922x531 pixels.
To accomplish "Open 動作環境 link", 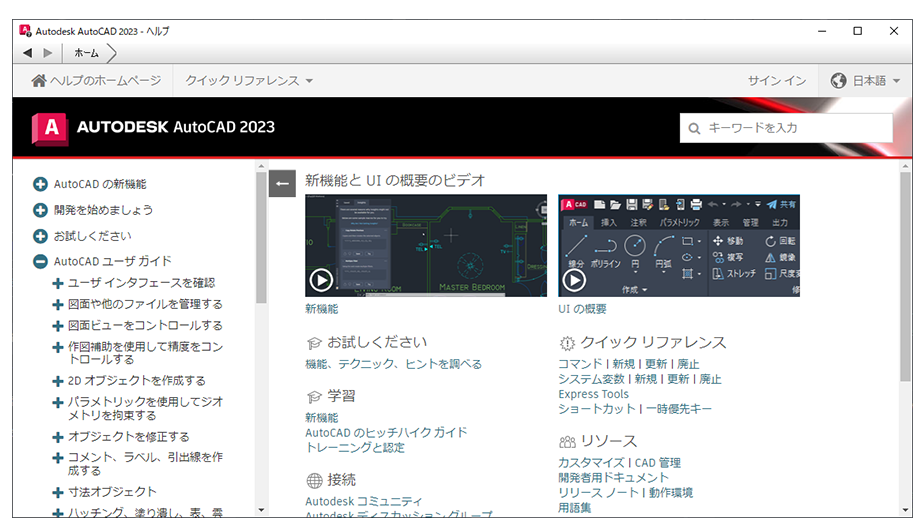I will [x=671, y=493].
